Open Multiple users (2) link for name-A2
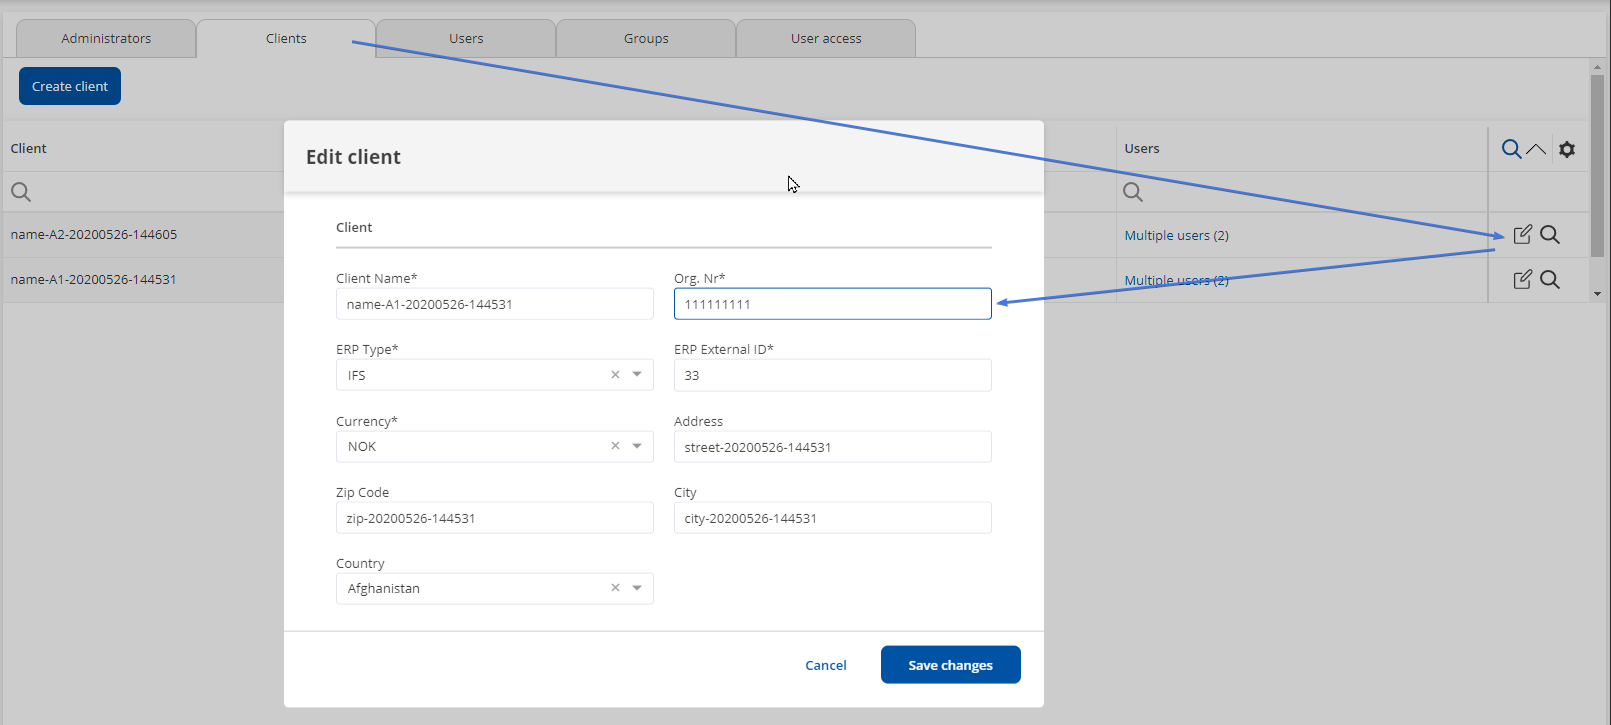 click(x=1176, y=236)
